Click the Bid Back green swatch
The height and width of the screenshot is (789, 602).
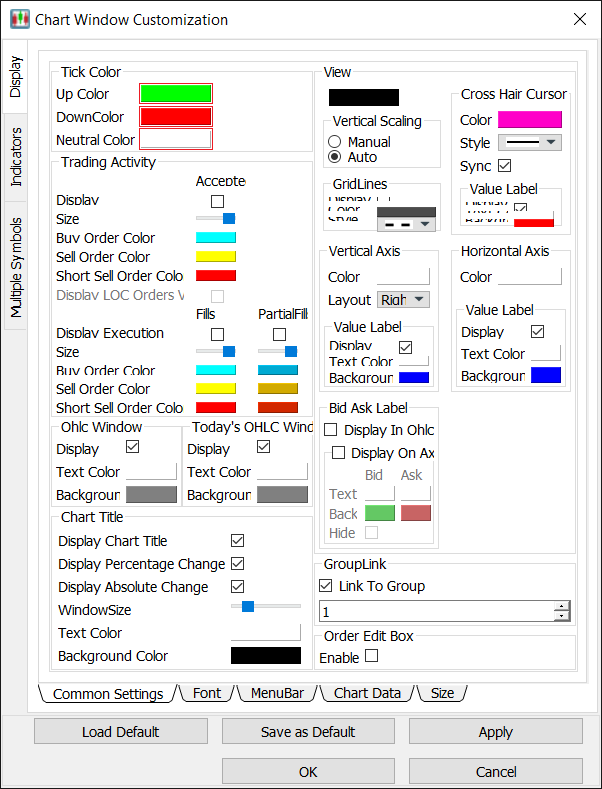coord(379,513)
